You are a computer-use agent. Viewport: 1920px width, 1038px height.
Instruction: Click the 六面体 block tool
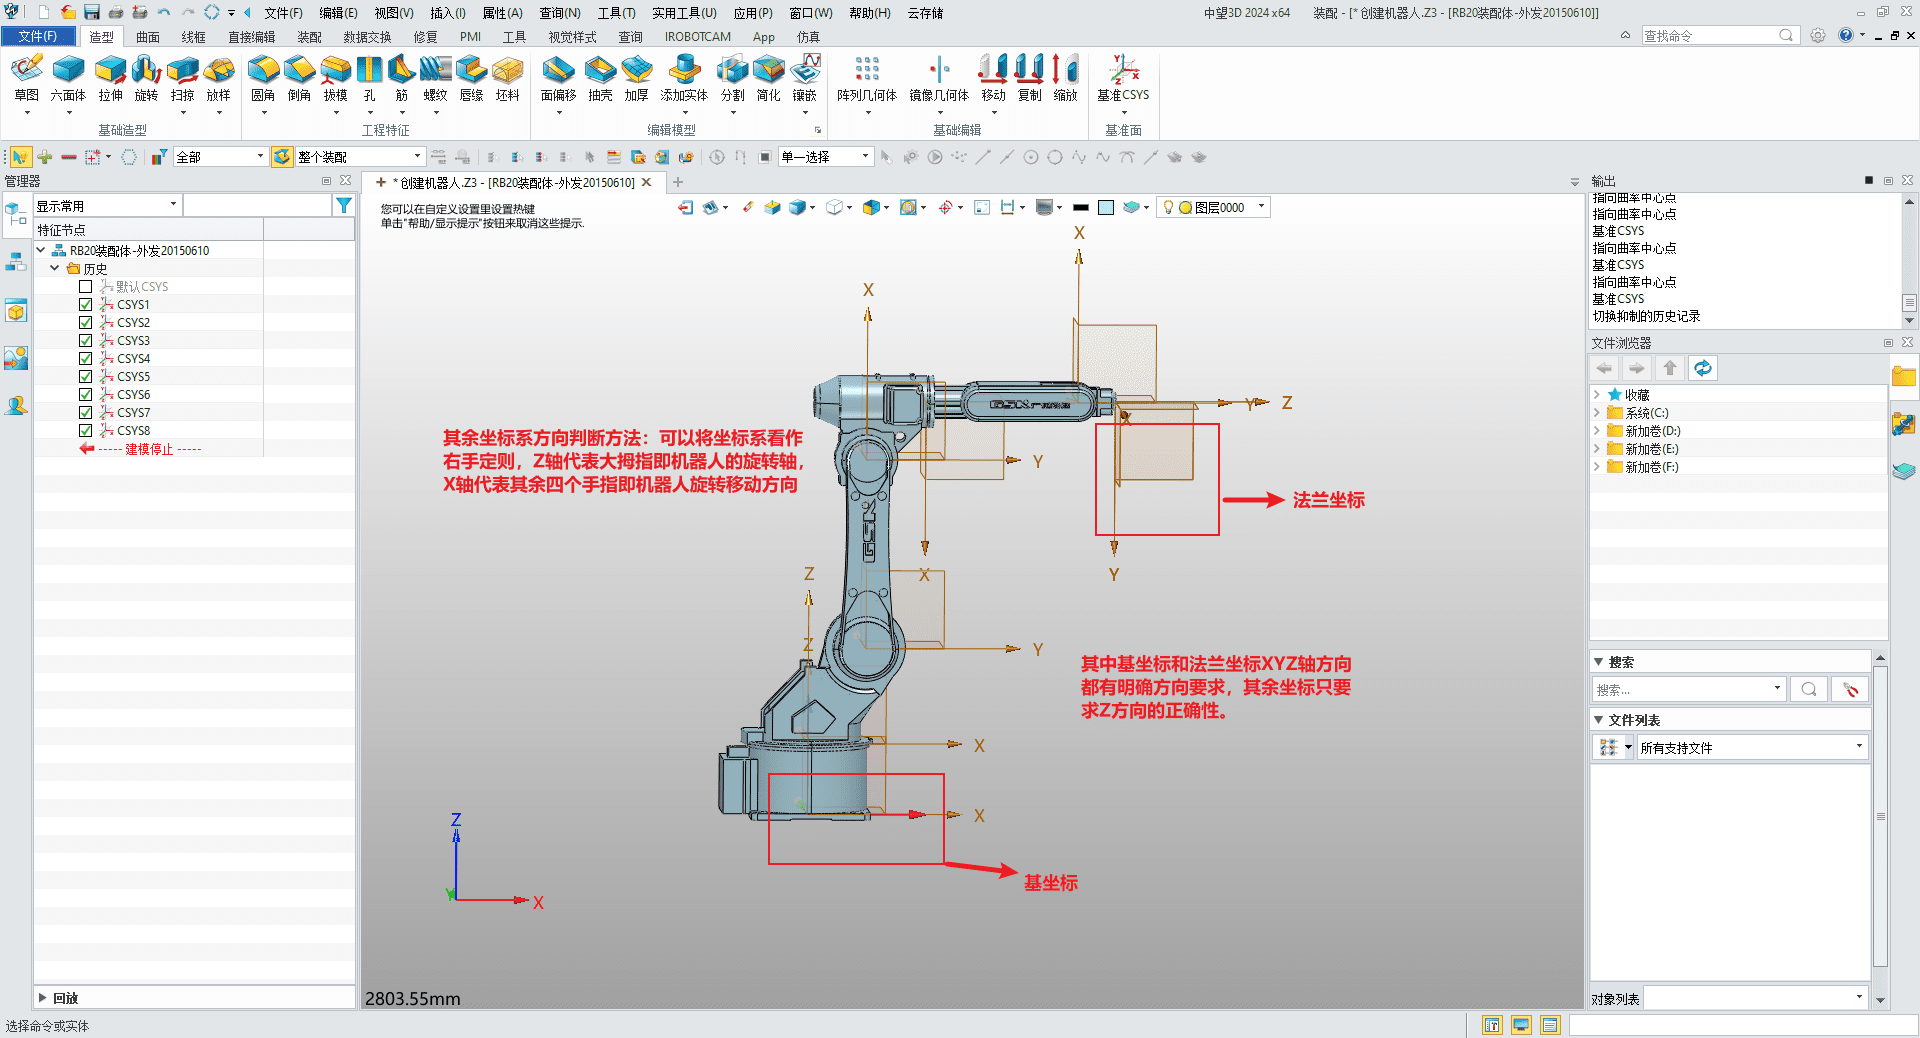click(68, 78)
